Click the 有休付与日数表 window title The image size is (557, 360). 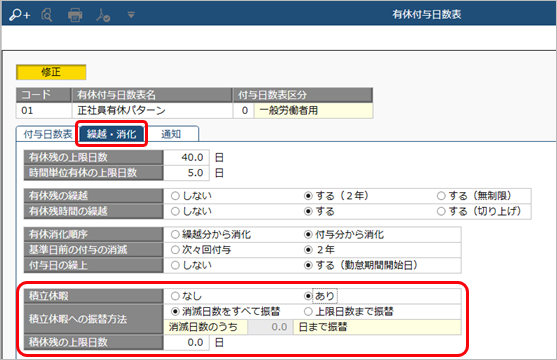427,15
